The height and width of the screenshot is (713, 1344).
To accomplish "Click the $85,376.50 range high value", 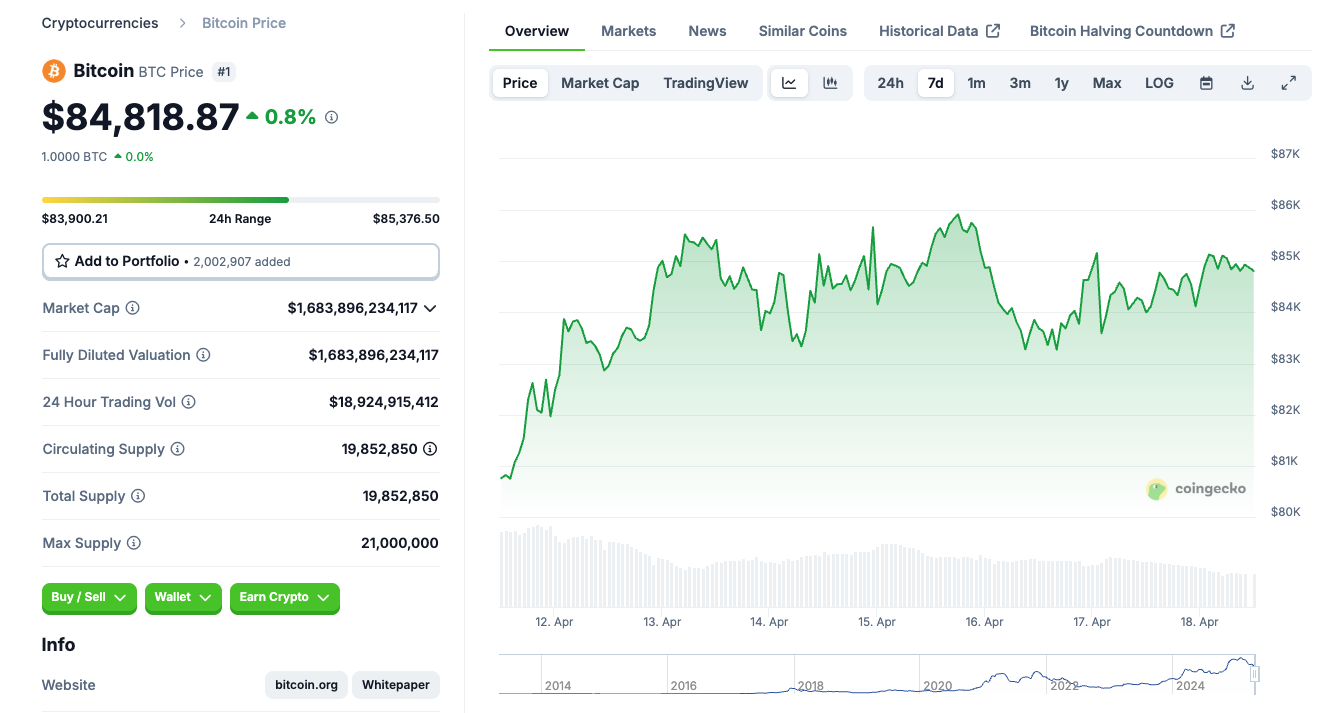I will click(406, 219).
